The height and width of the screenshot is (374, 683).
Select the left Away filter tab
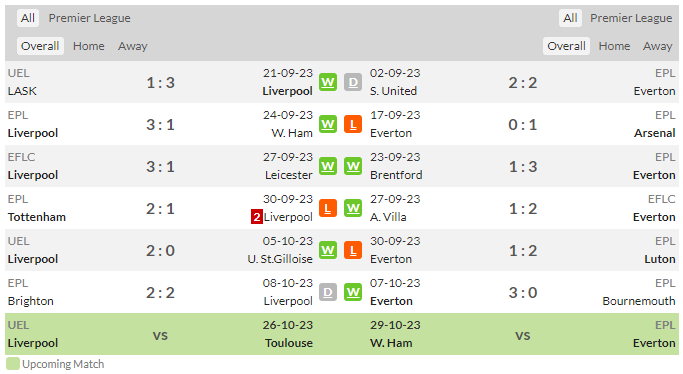coord(132,46)
